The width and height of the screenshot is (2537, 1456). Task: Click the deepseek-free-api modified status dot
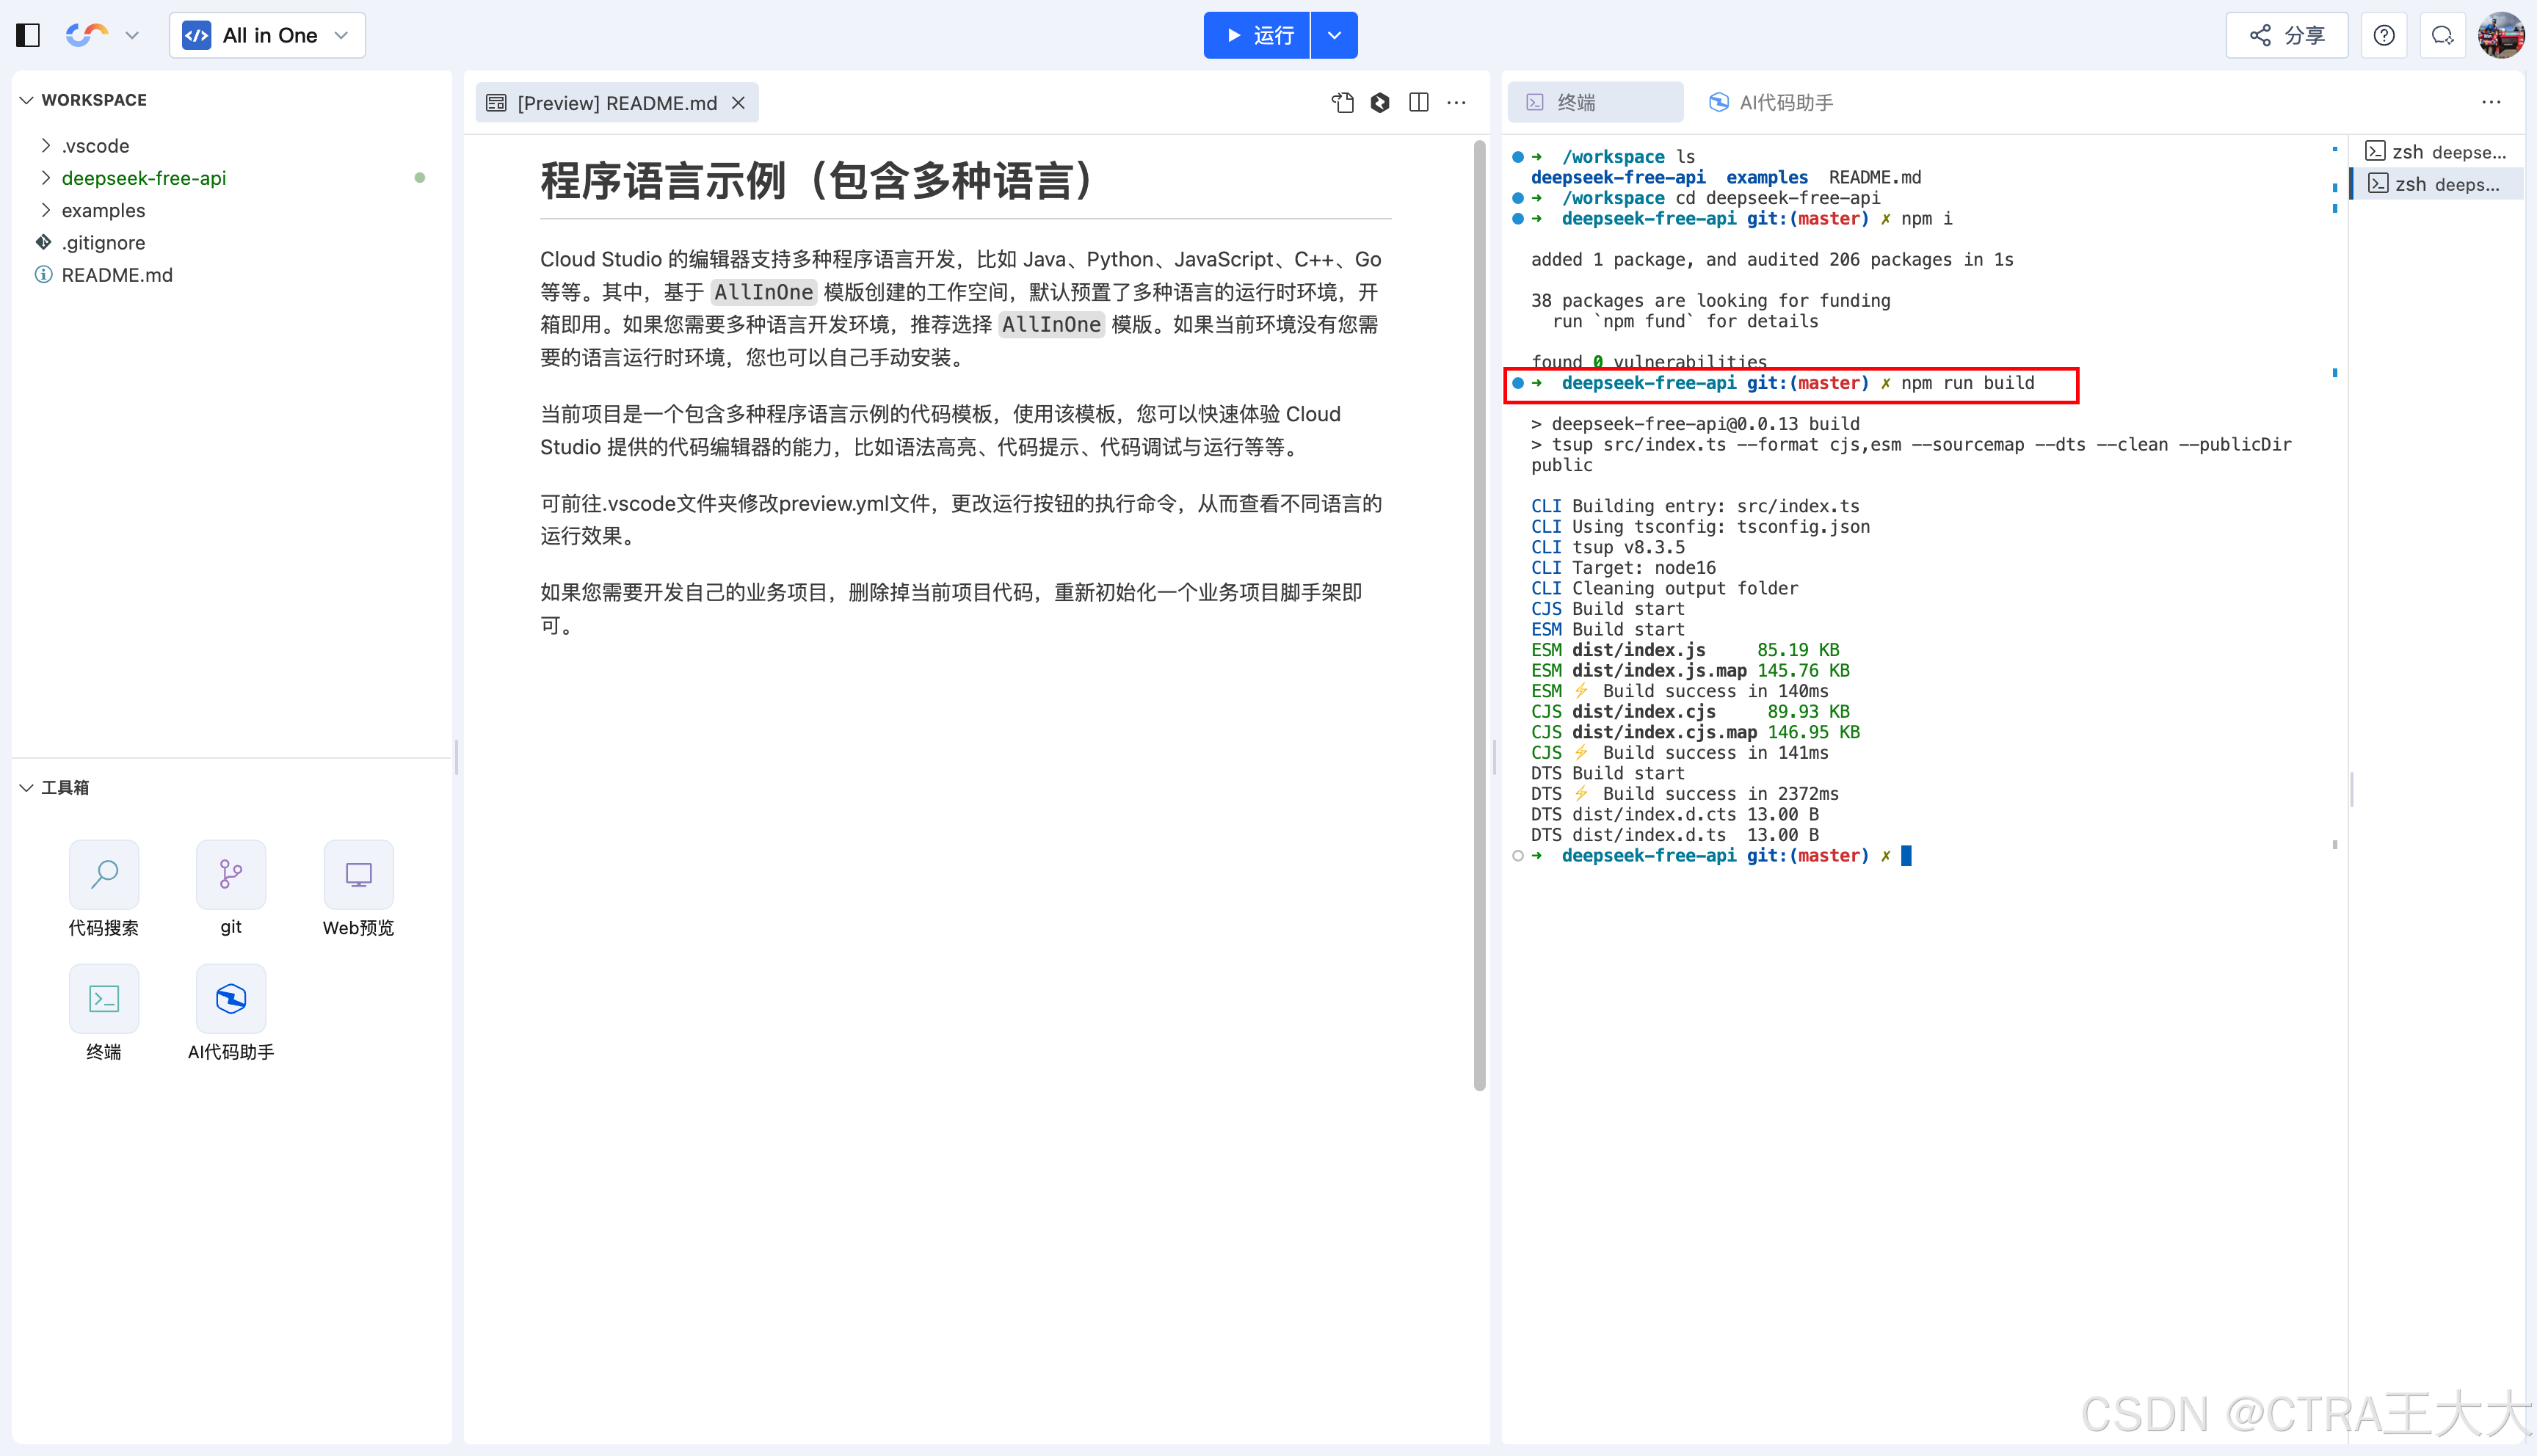(420, 178)
